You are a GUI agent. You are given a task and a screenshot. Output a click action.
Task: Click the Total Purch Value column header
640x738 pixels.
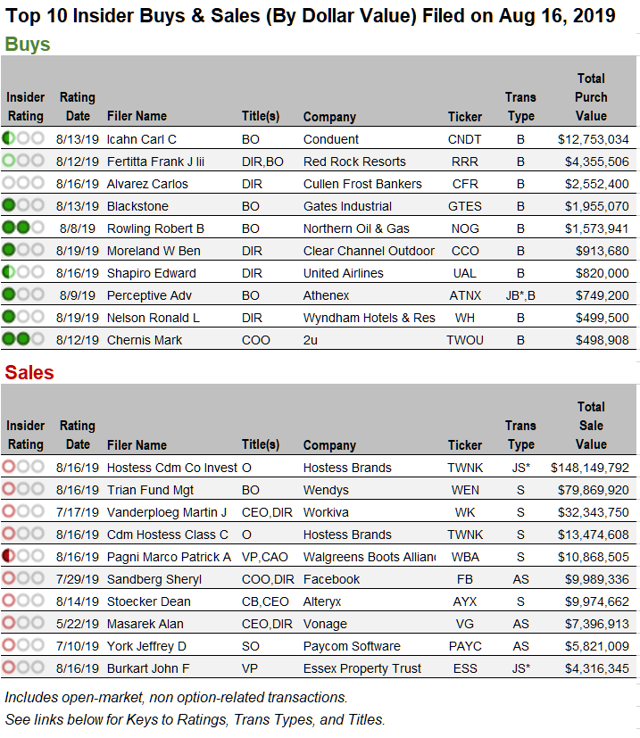[x=591, y=97]
